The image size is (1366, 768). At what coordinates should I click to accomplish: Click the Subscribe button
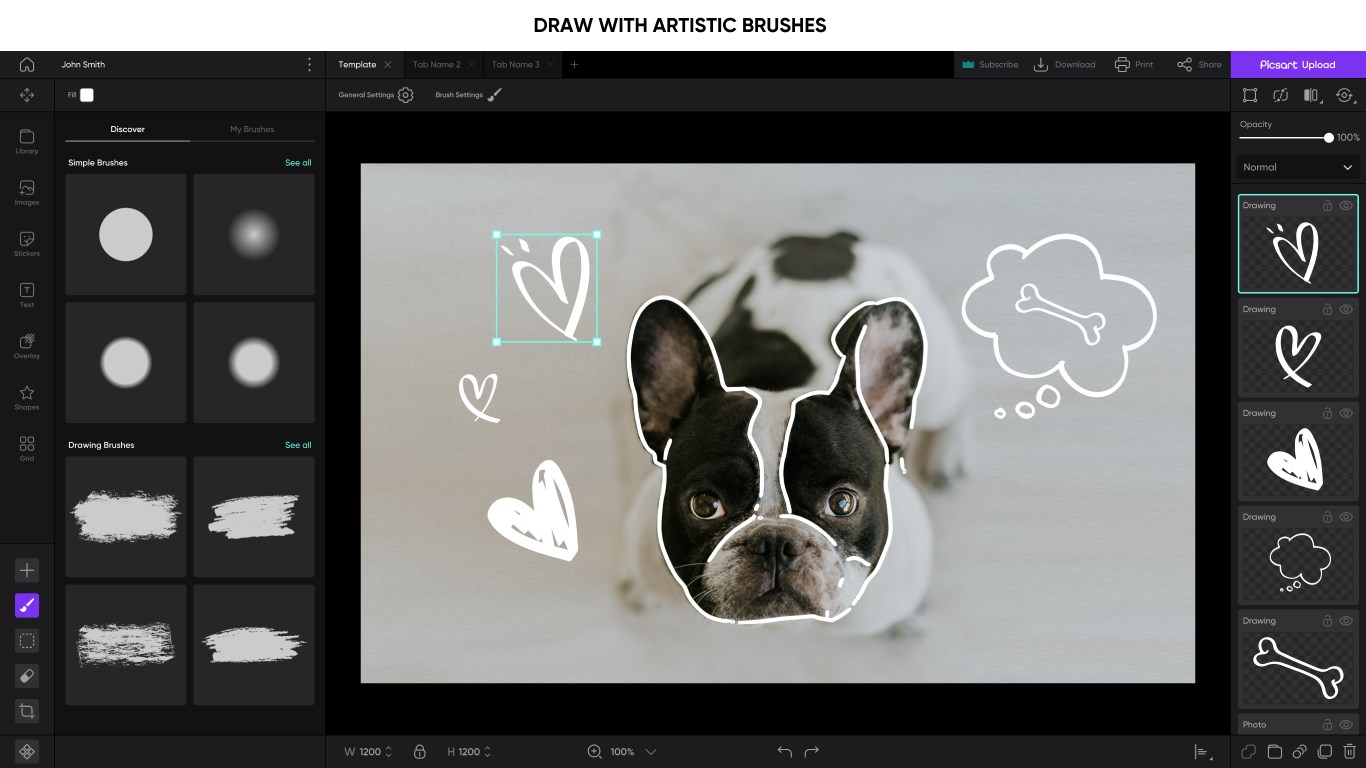[990, 64]
